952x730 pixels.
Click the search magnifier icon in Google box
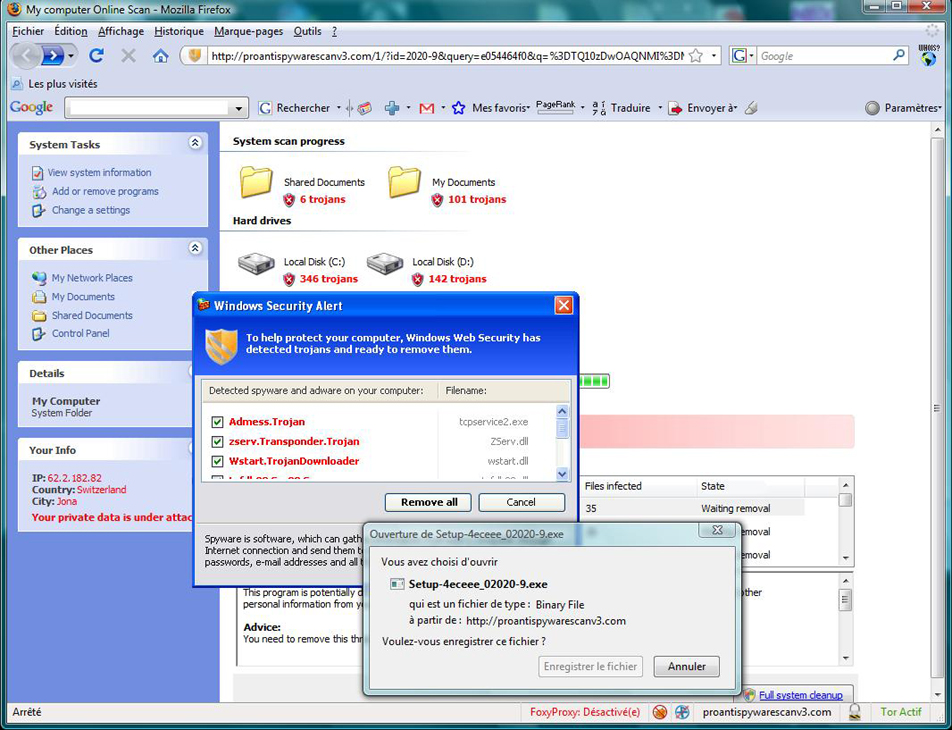(x=899, y=56)
